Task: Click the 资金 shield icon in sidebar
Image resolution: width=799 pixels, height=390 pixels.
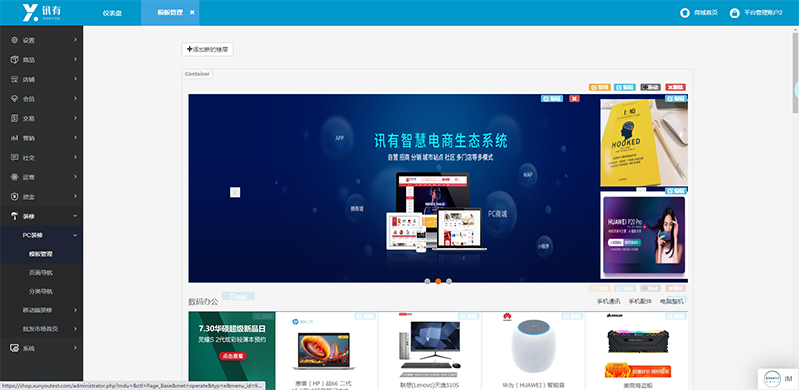Action: coord(14,196)
